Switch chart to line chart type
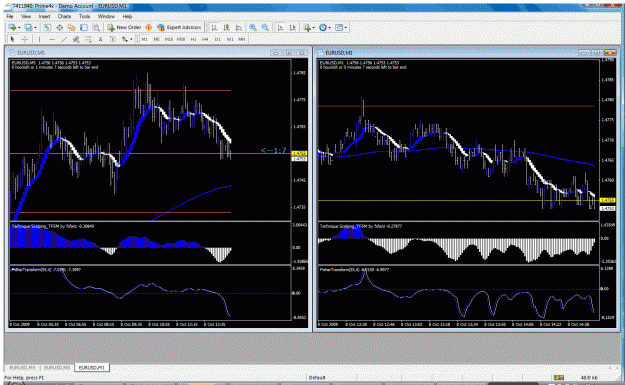This screenshot has height=385, width=625. click(239, 28)
